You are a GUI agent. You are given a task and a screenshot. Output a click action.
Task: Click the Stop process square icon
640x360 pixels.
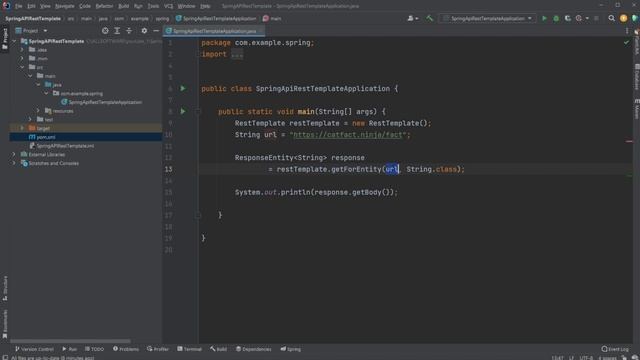[x=596, y=18]
